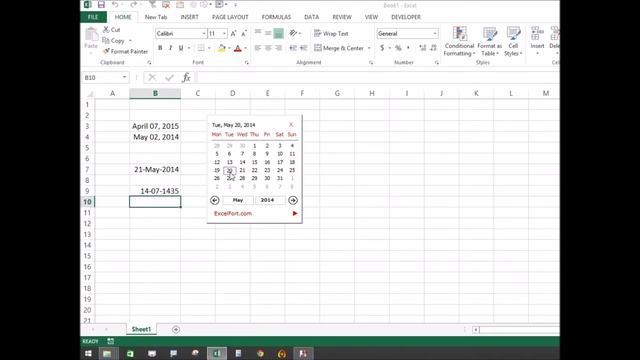The image size is (640, 360).
Task: Increase indent of cell
Action: (303, 48)
